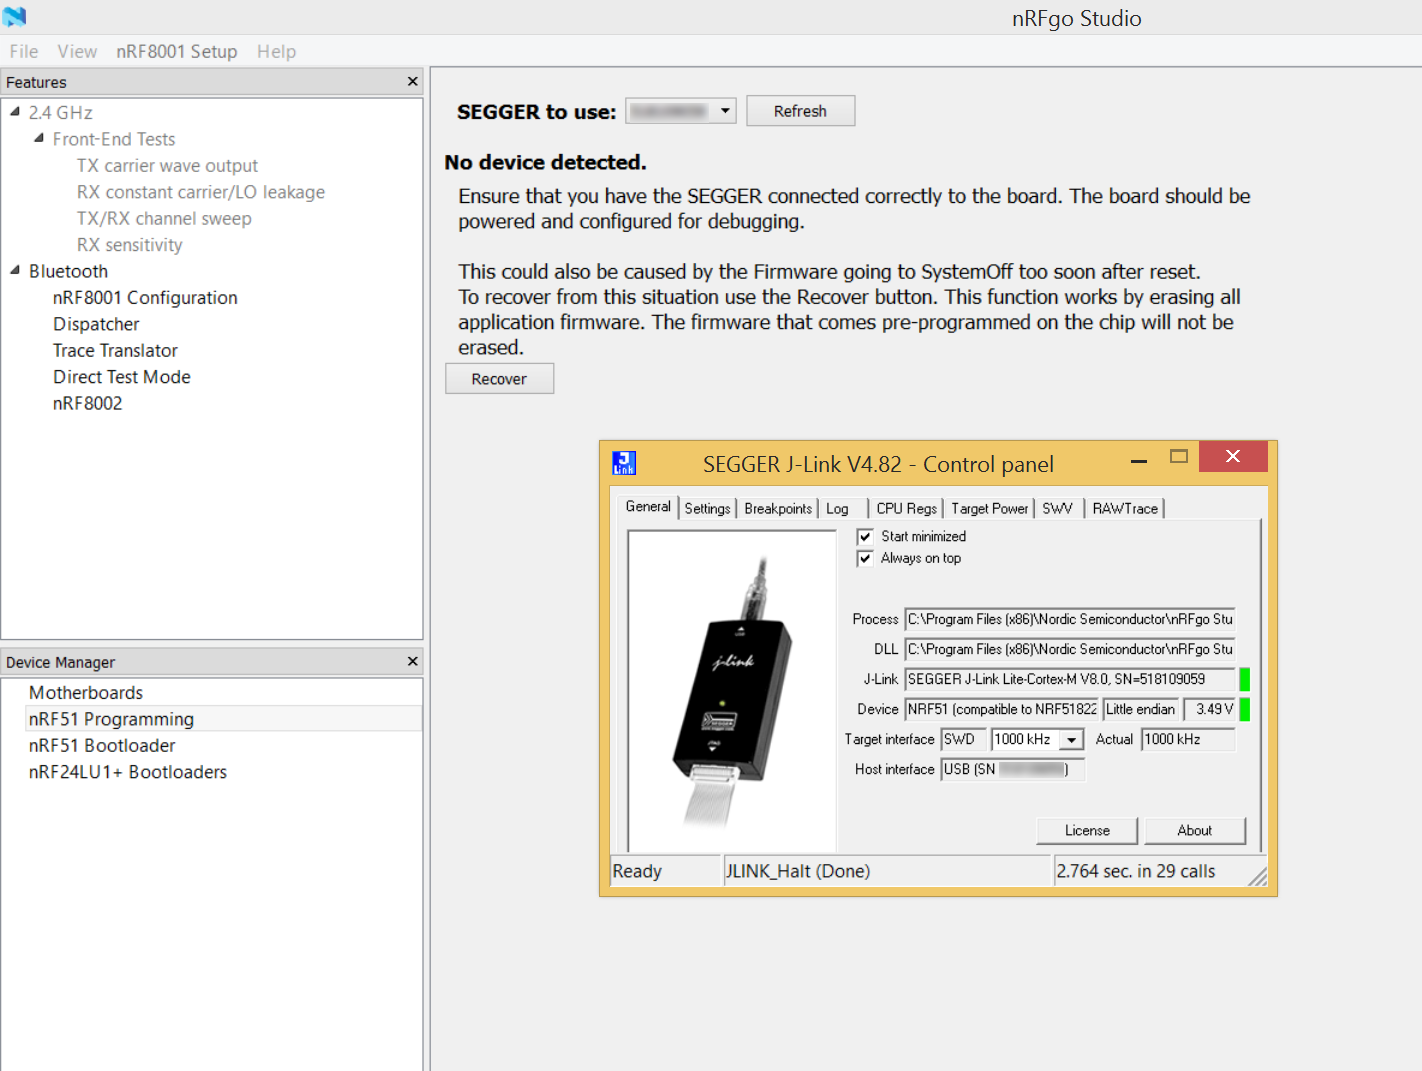Open the View menu

77,51
